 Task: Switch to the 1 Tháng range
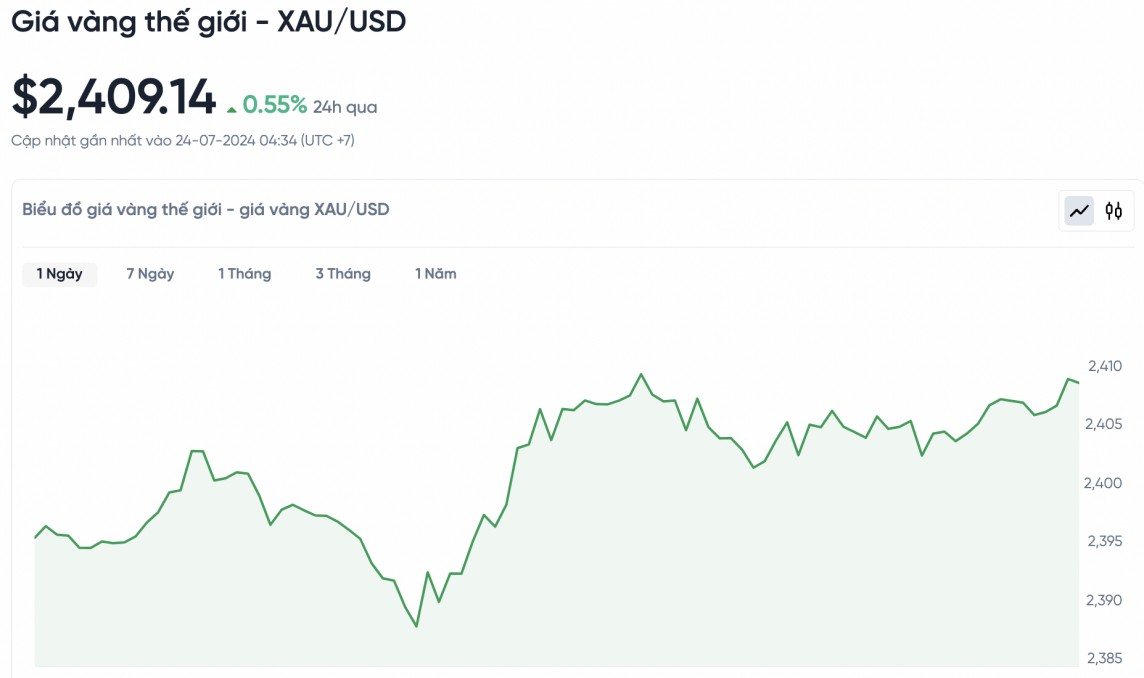[x=245, y=274]
